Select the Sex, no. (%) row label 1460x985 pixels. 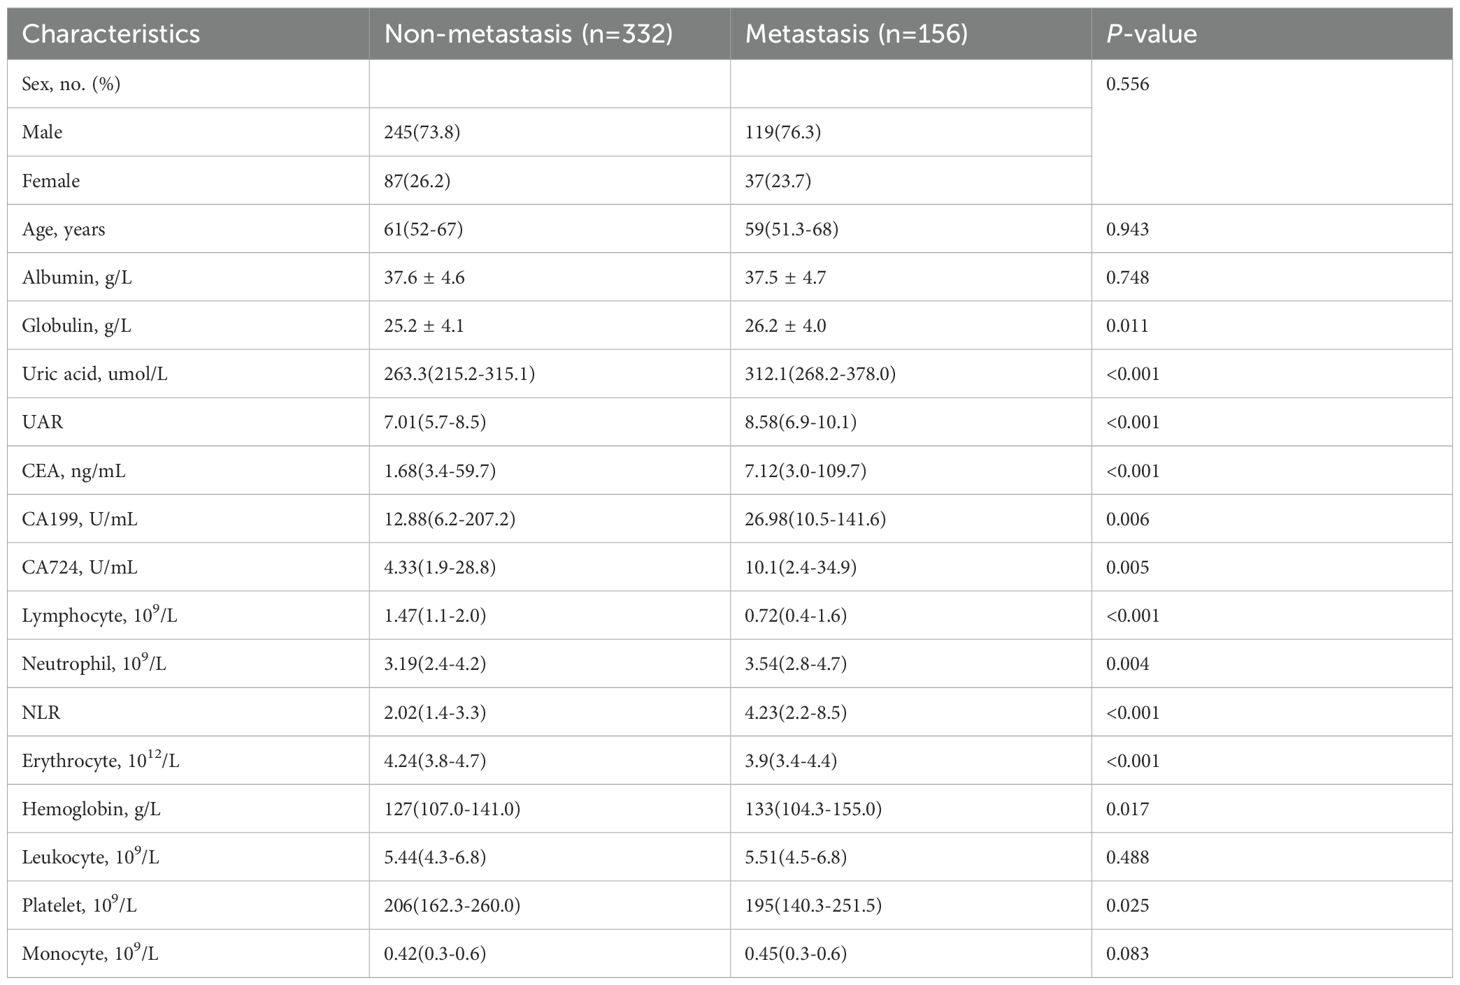click(71, 84)
